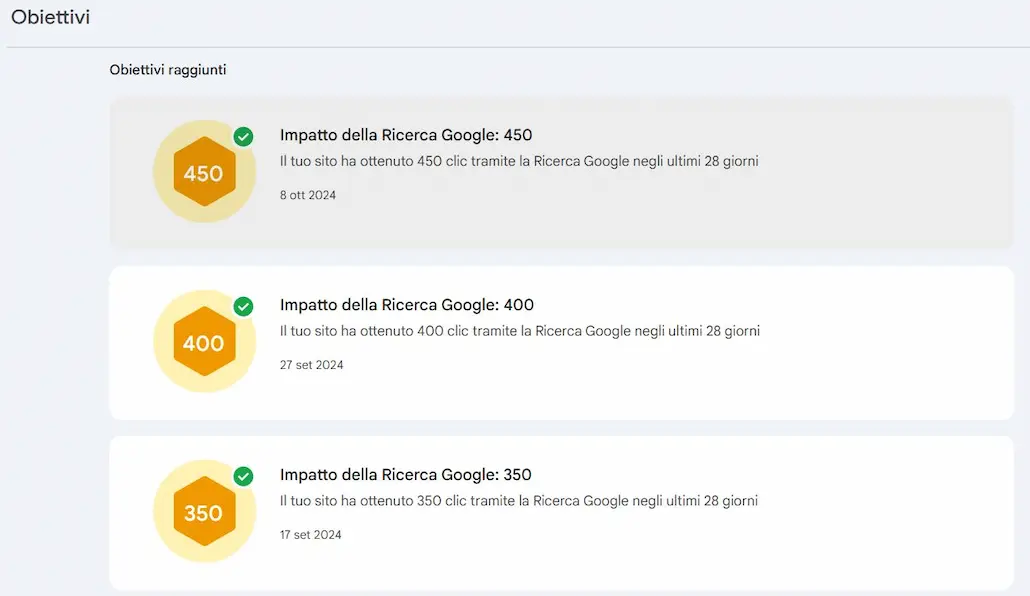Click the date '17 set 2024'
Viewport: 1030px width, 596px height.
pyautogui.click(x=312, y=535)
